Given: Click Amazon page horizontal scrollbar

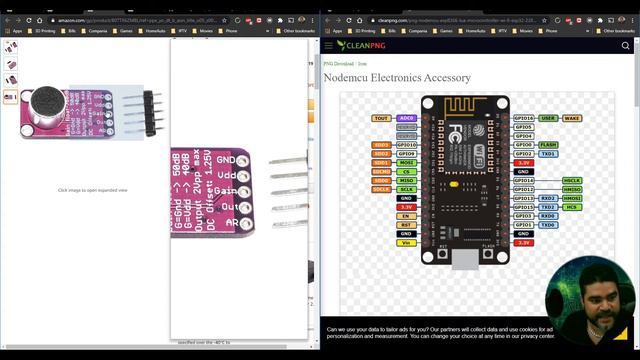Looking at the screenshot, I should tap(146, 347).
